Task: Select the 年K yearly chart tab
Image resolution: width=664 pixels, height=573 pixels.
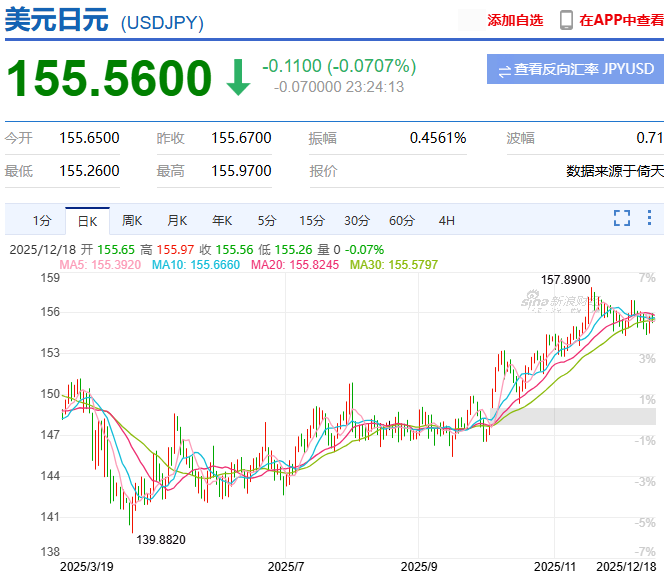Action: pos(221,220)
